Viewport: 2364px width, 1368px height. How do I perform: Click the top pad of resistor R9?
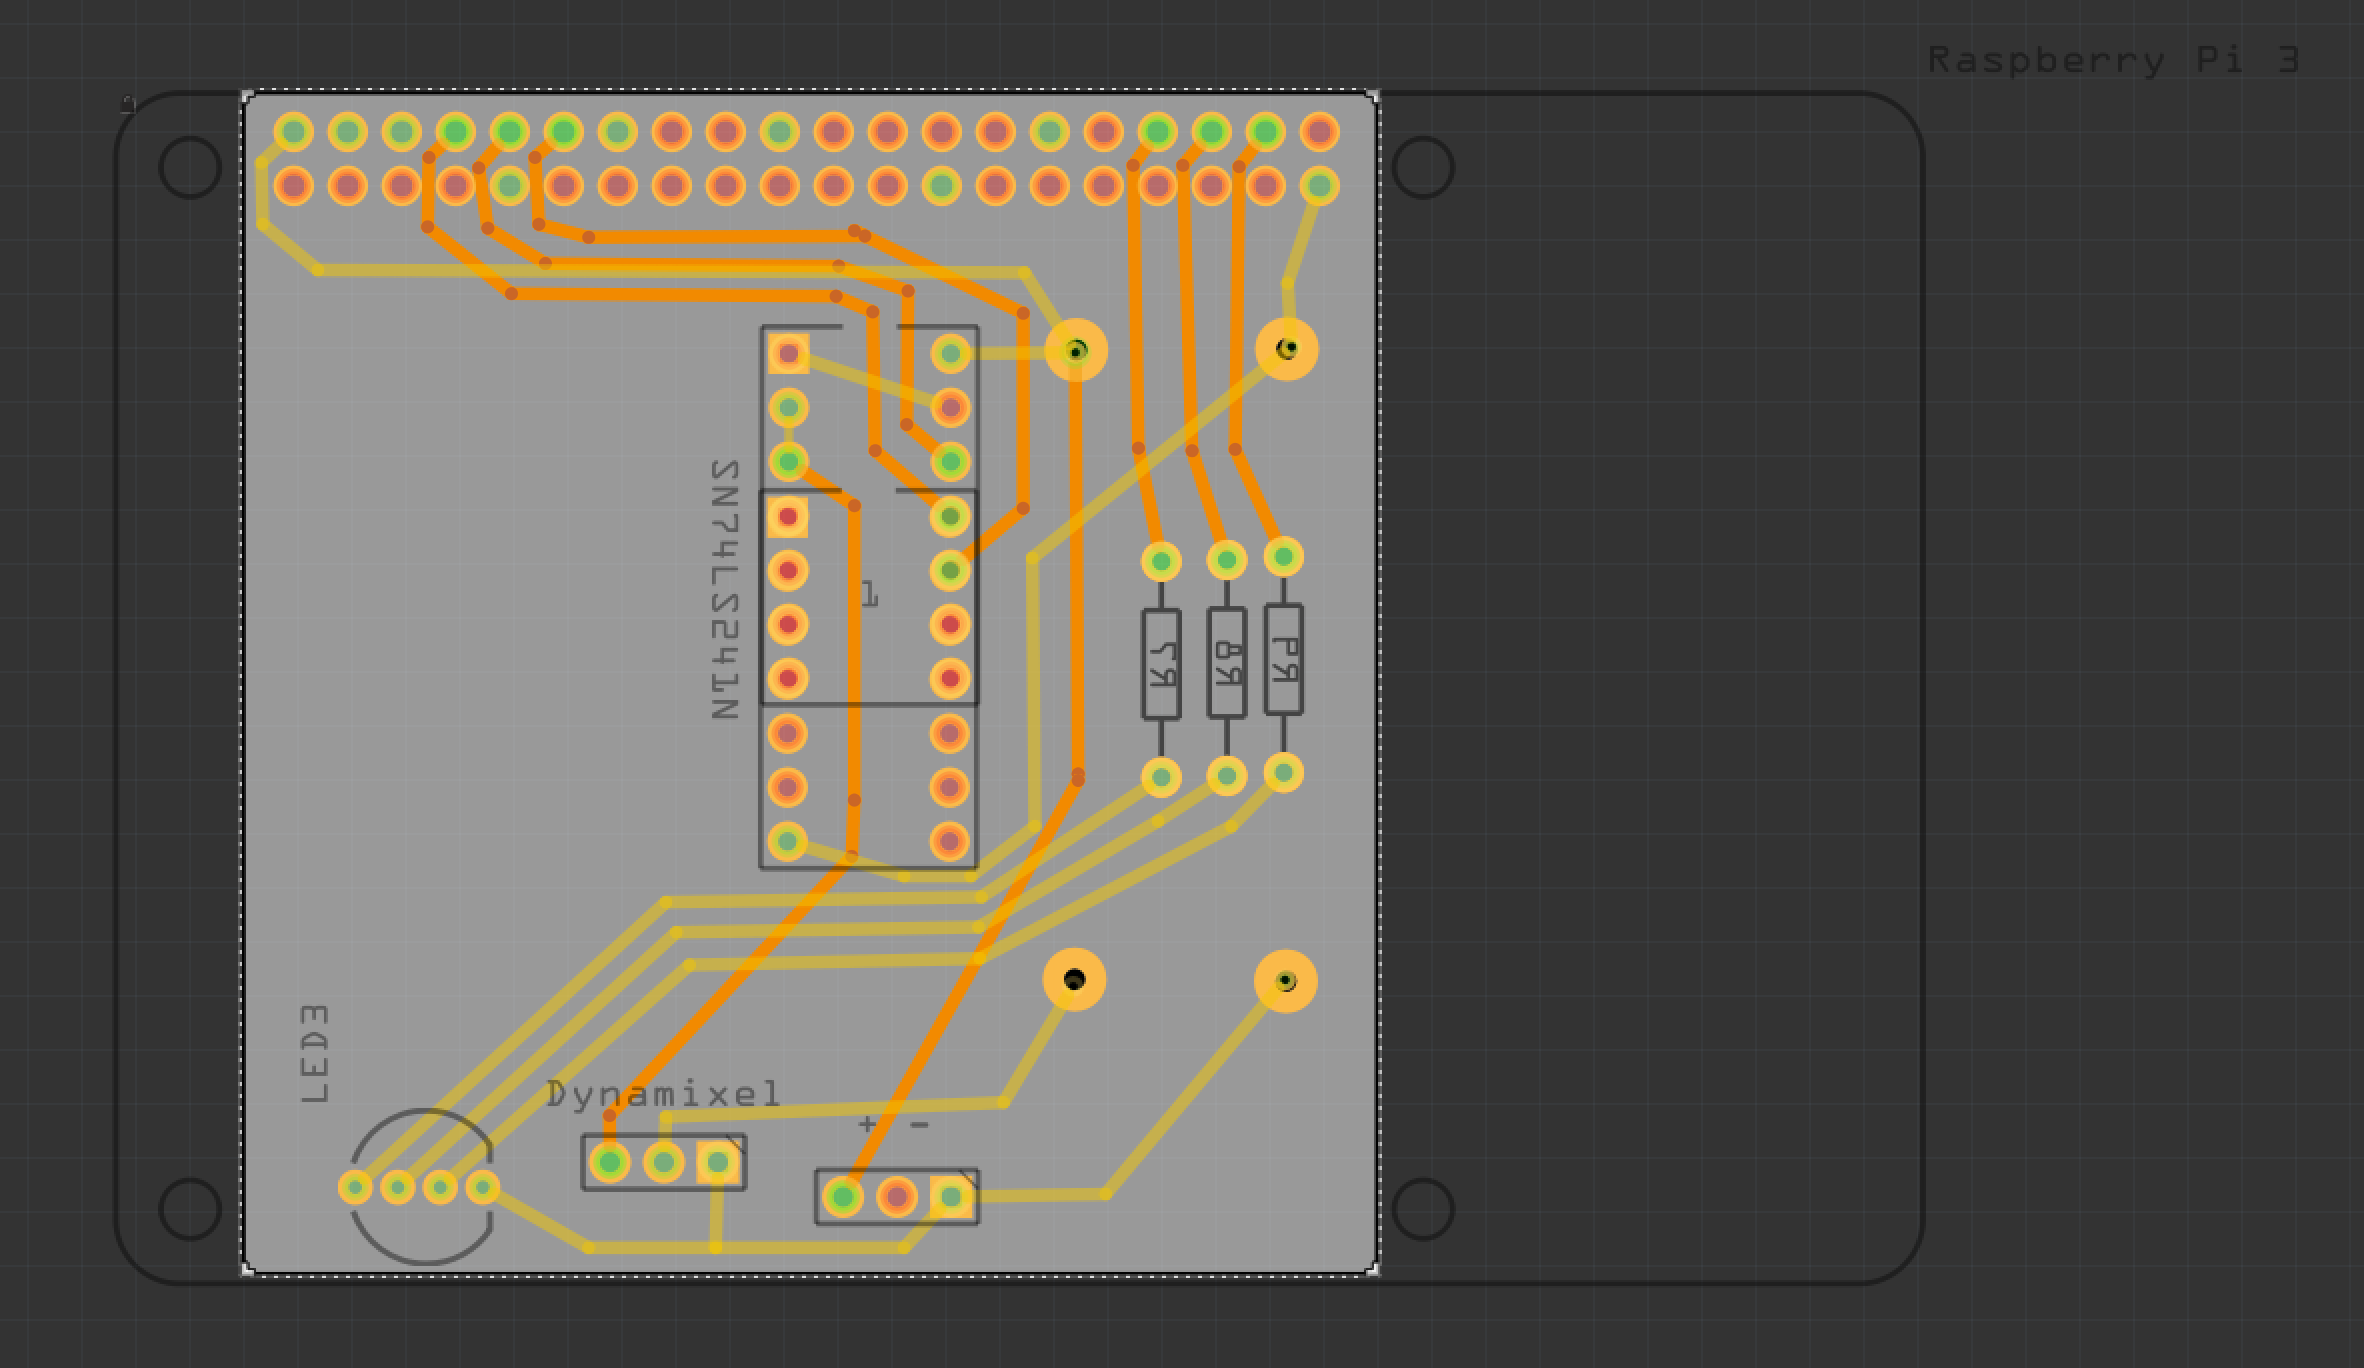(x=1284, y=556)
